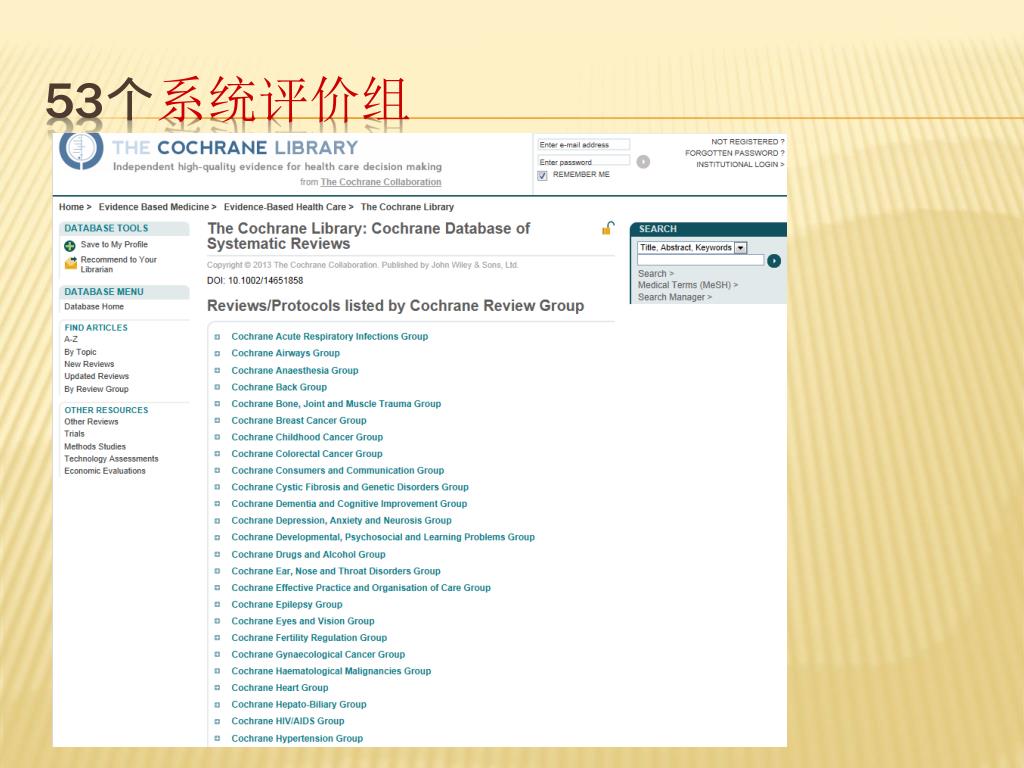Click Recommend to Your Librarian text

tap(118, 264)
